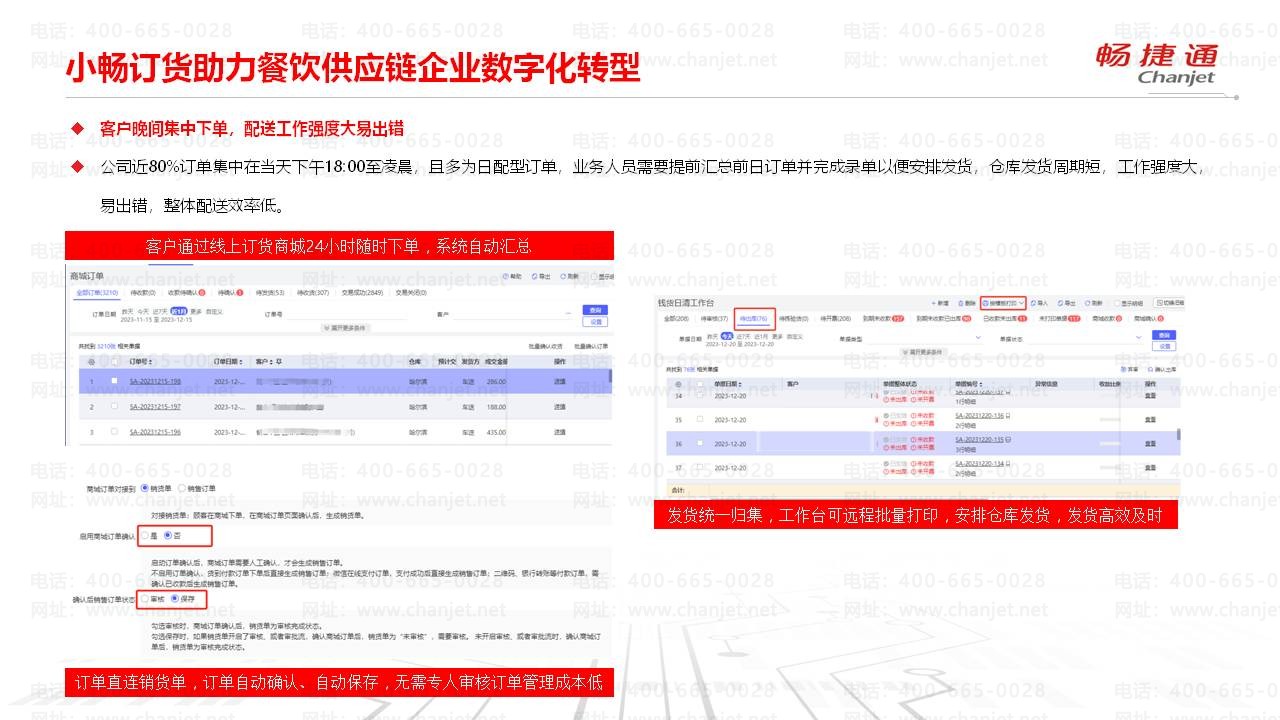Sort by 订单日期 column header
The width and height of the screenshot is (1280, 720).
228,361
